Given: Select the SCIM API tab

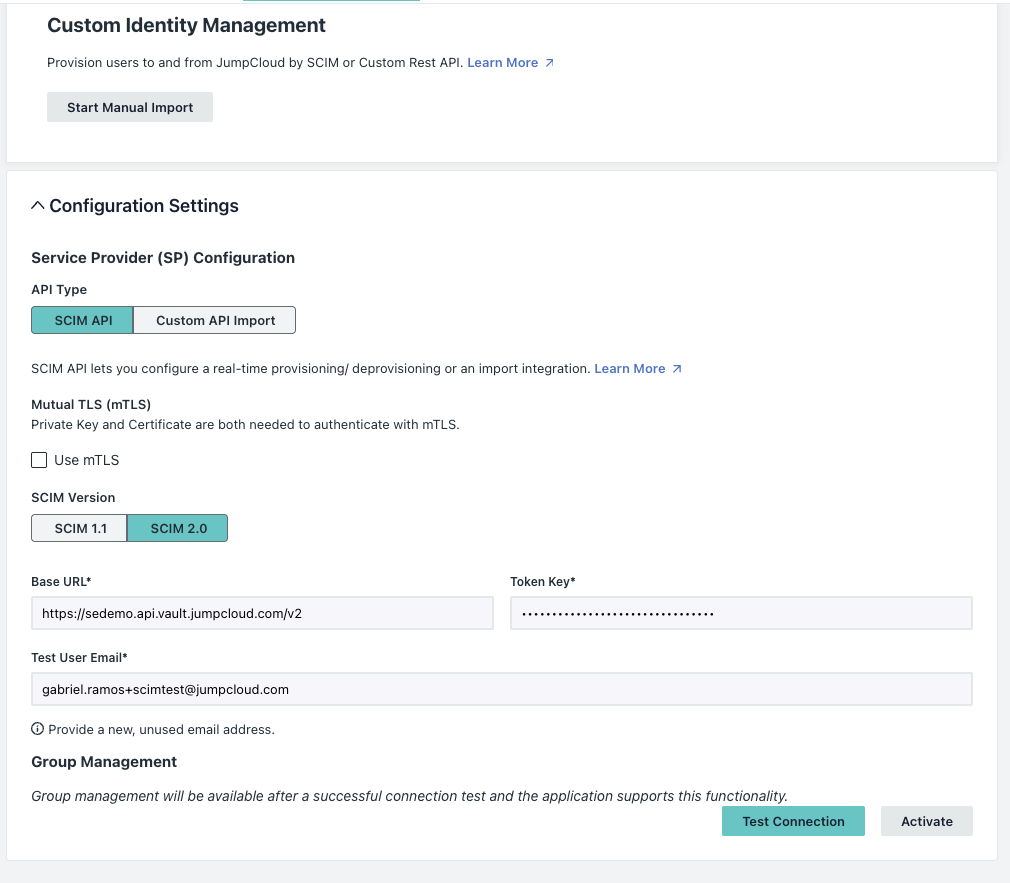Looking at the screenshot, I should [x=81, y=319].
